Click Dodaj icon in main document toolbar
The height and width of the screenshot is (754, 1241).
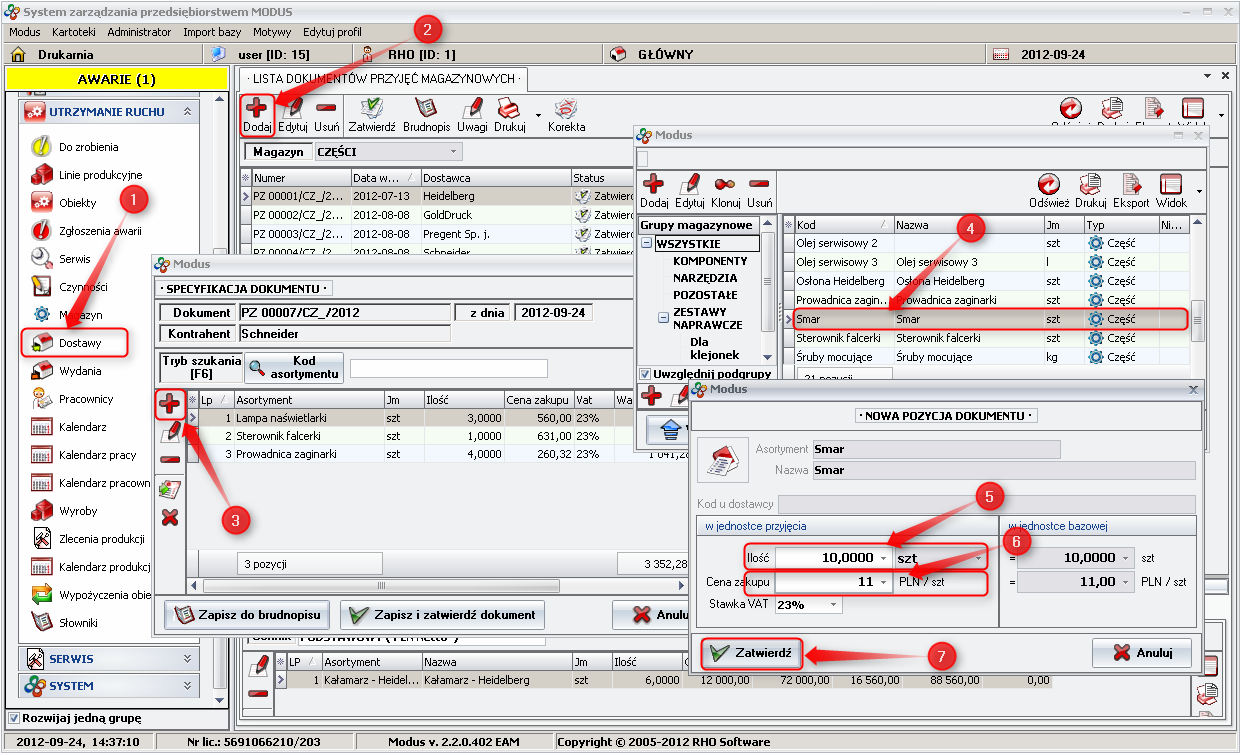coord(257,108)
